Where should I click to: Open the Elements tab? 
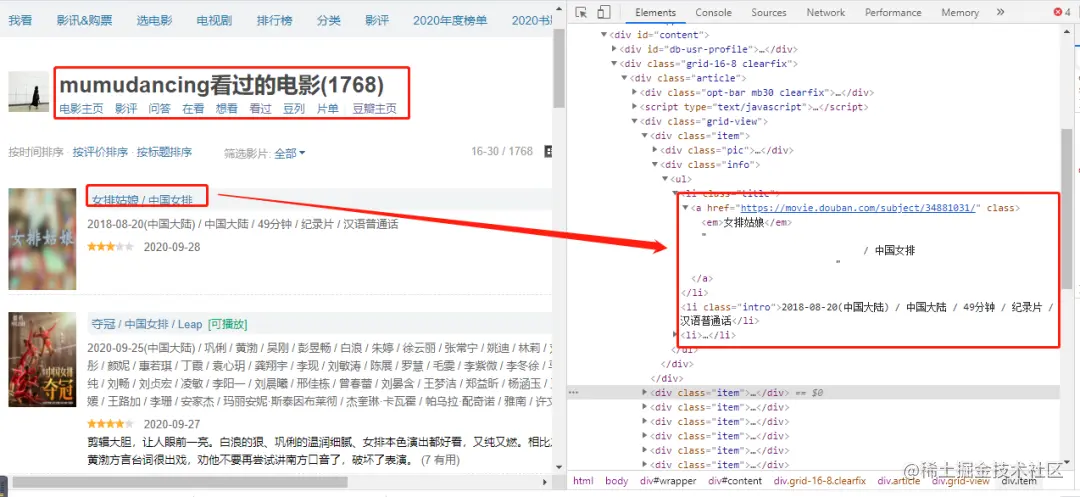click(655, 12)
